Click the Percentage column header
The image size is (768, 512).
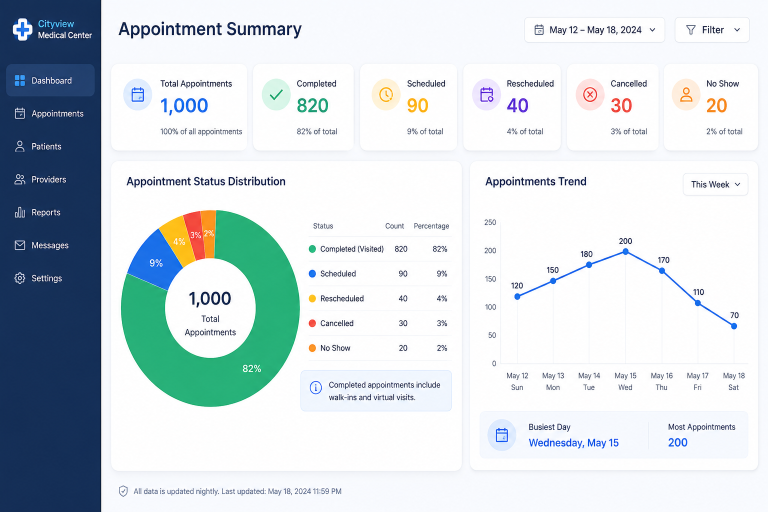[x=431, y=226]
